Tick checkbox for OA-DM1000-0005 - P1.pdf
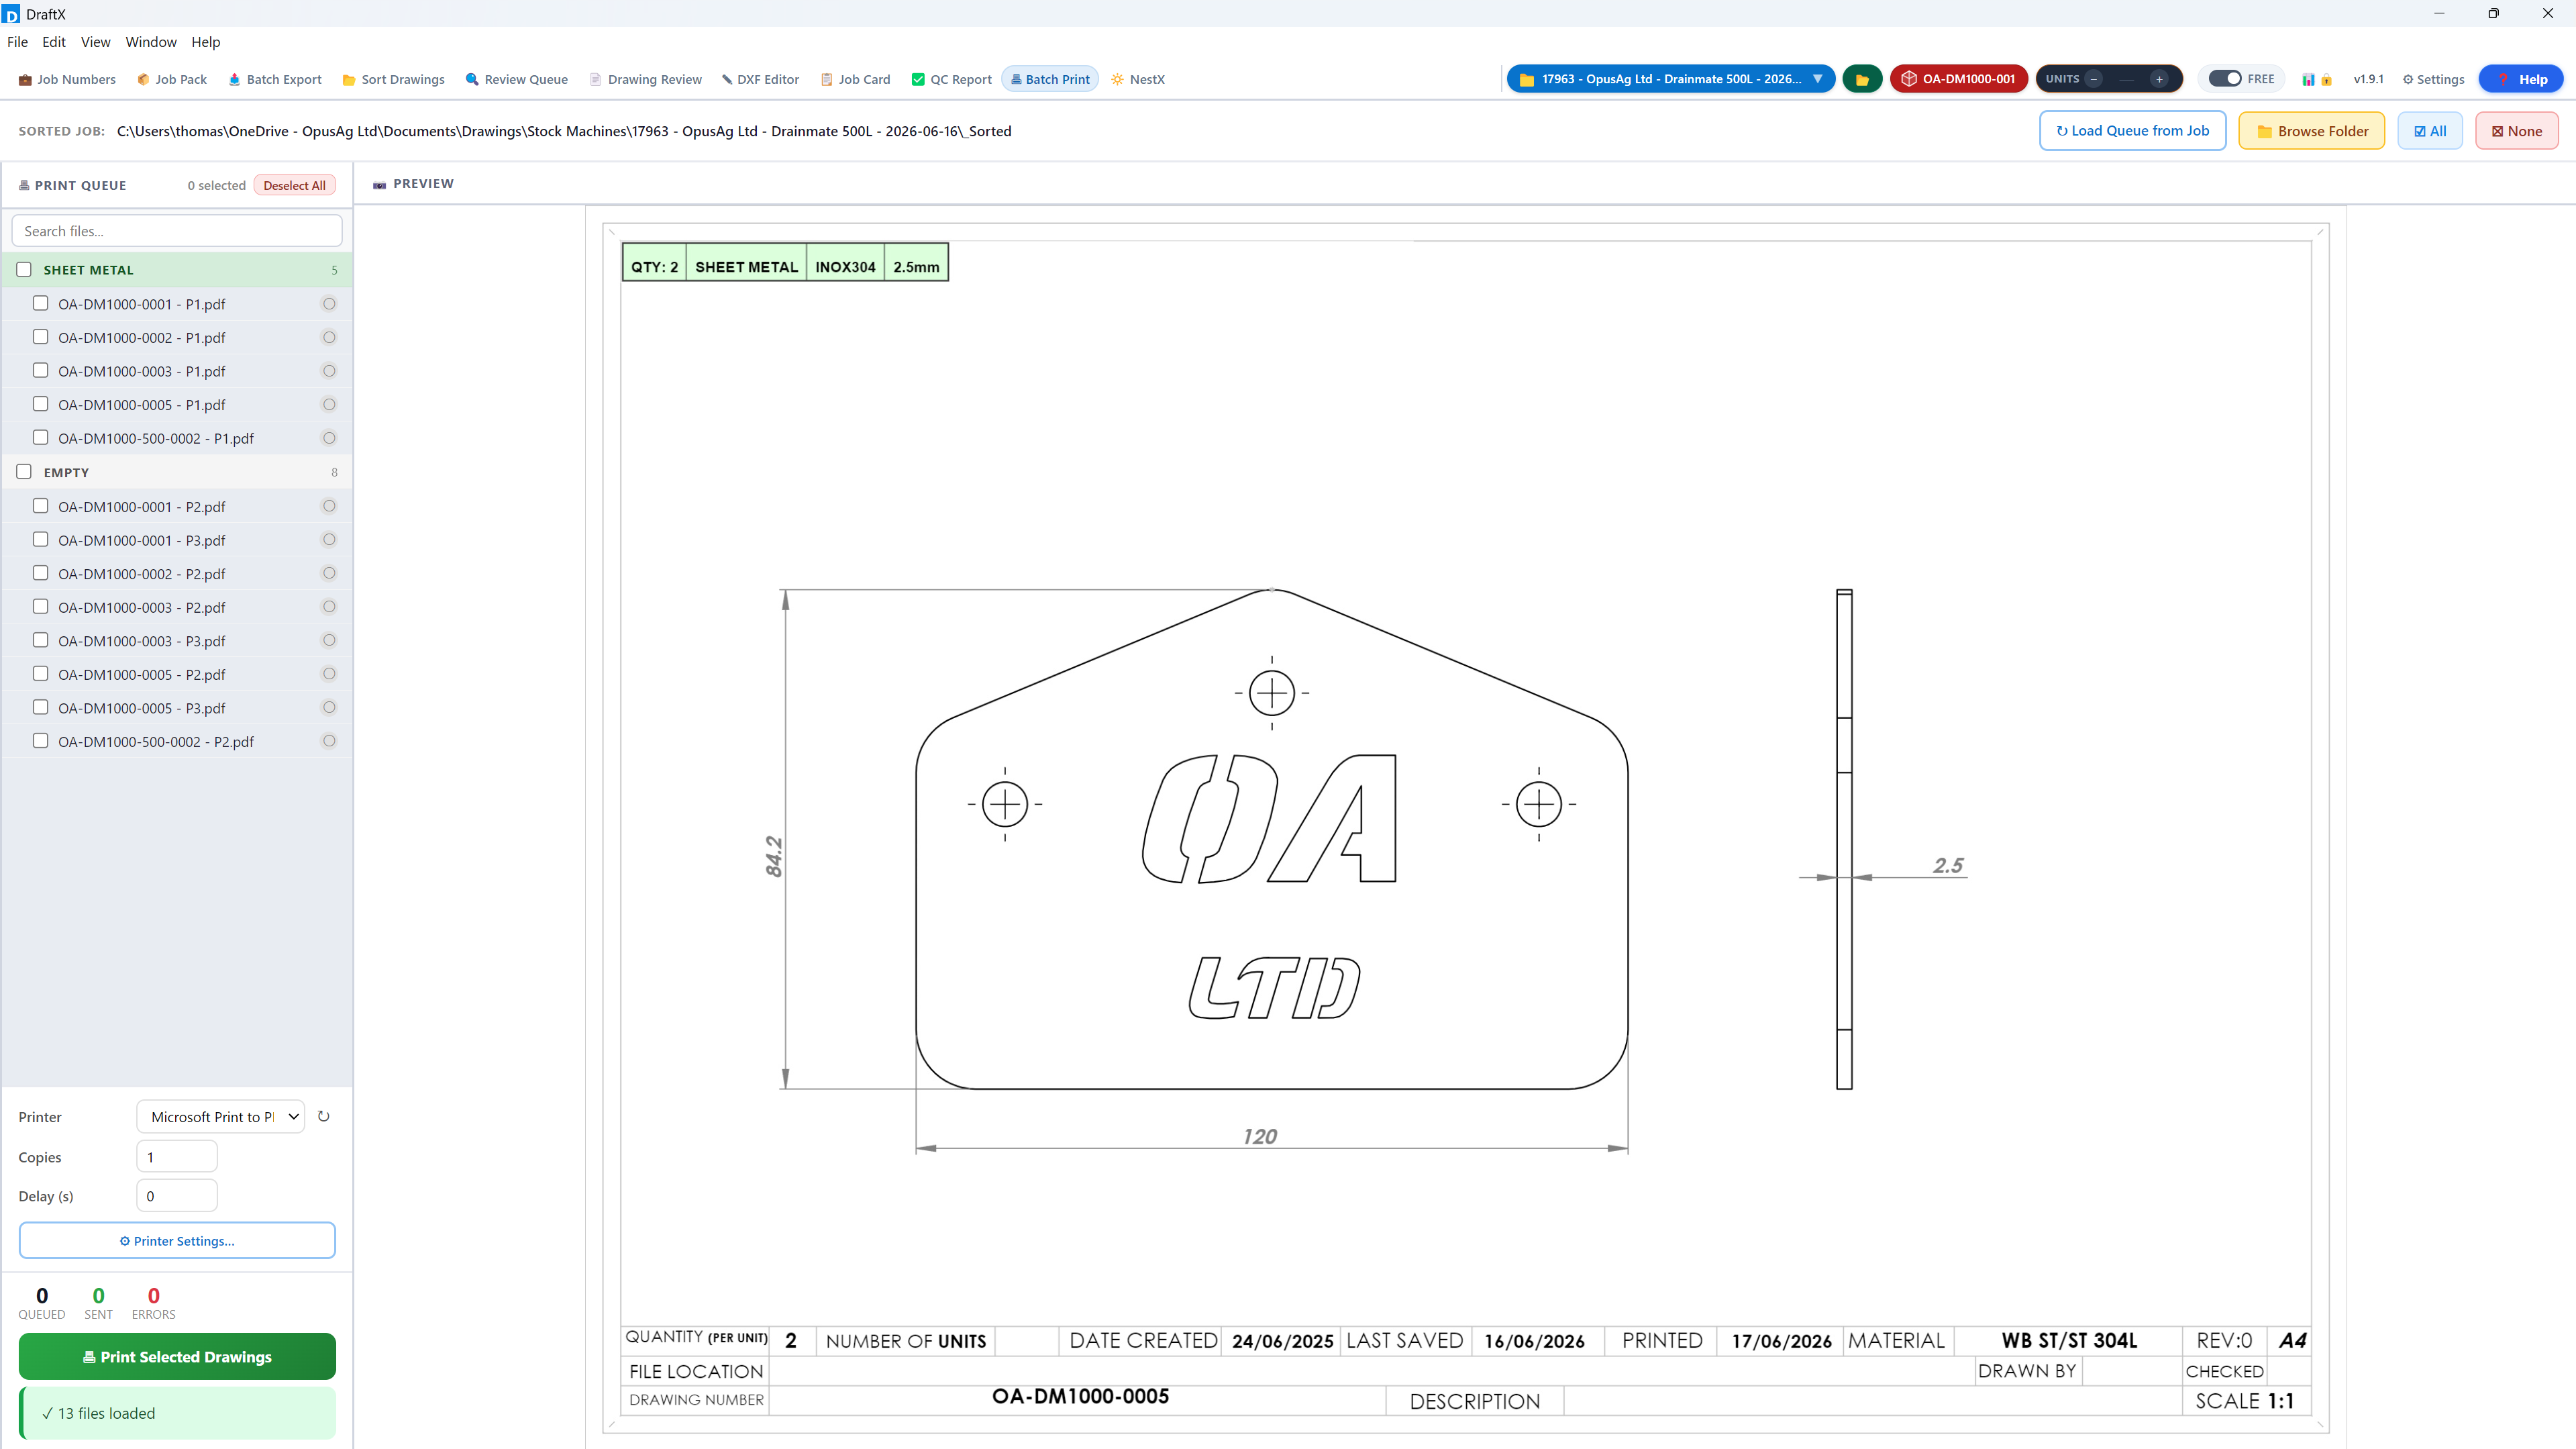 (x=40, y=404)
